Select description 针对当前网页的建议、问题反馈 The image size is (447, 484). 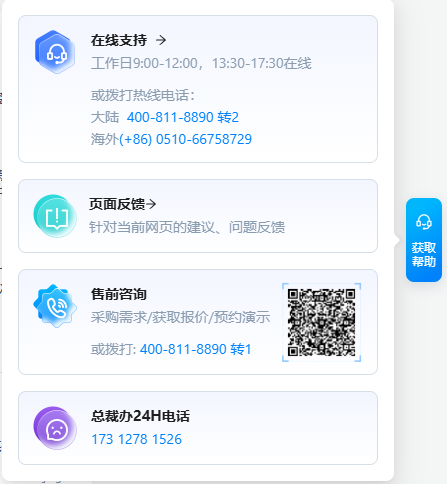[x=187, y=227]
